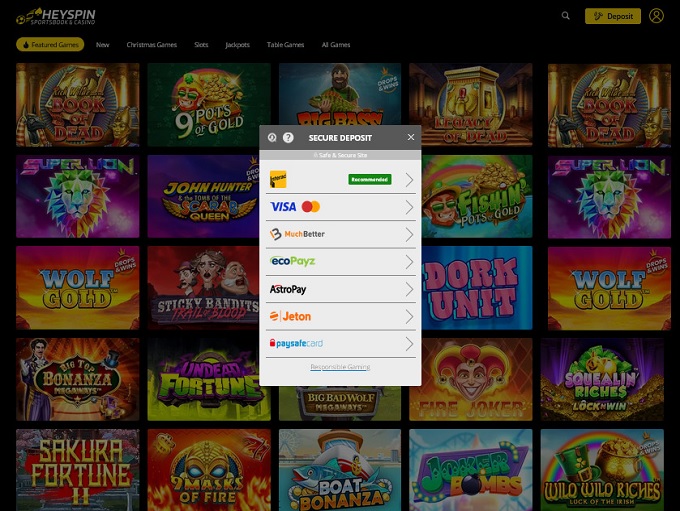Open the user account profile icon
Viewport: 680px width, 511px height.
[656, 16]
